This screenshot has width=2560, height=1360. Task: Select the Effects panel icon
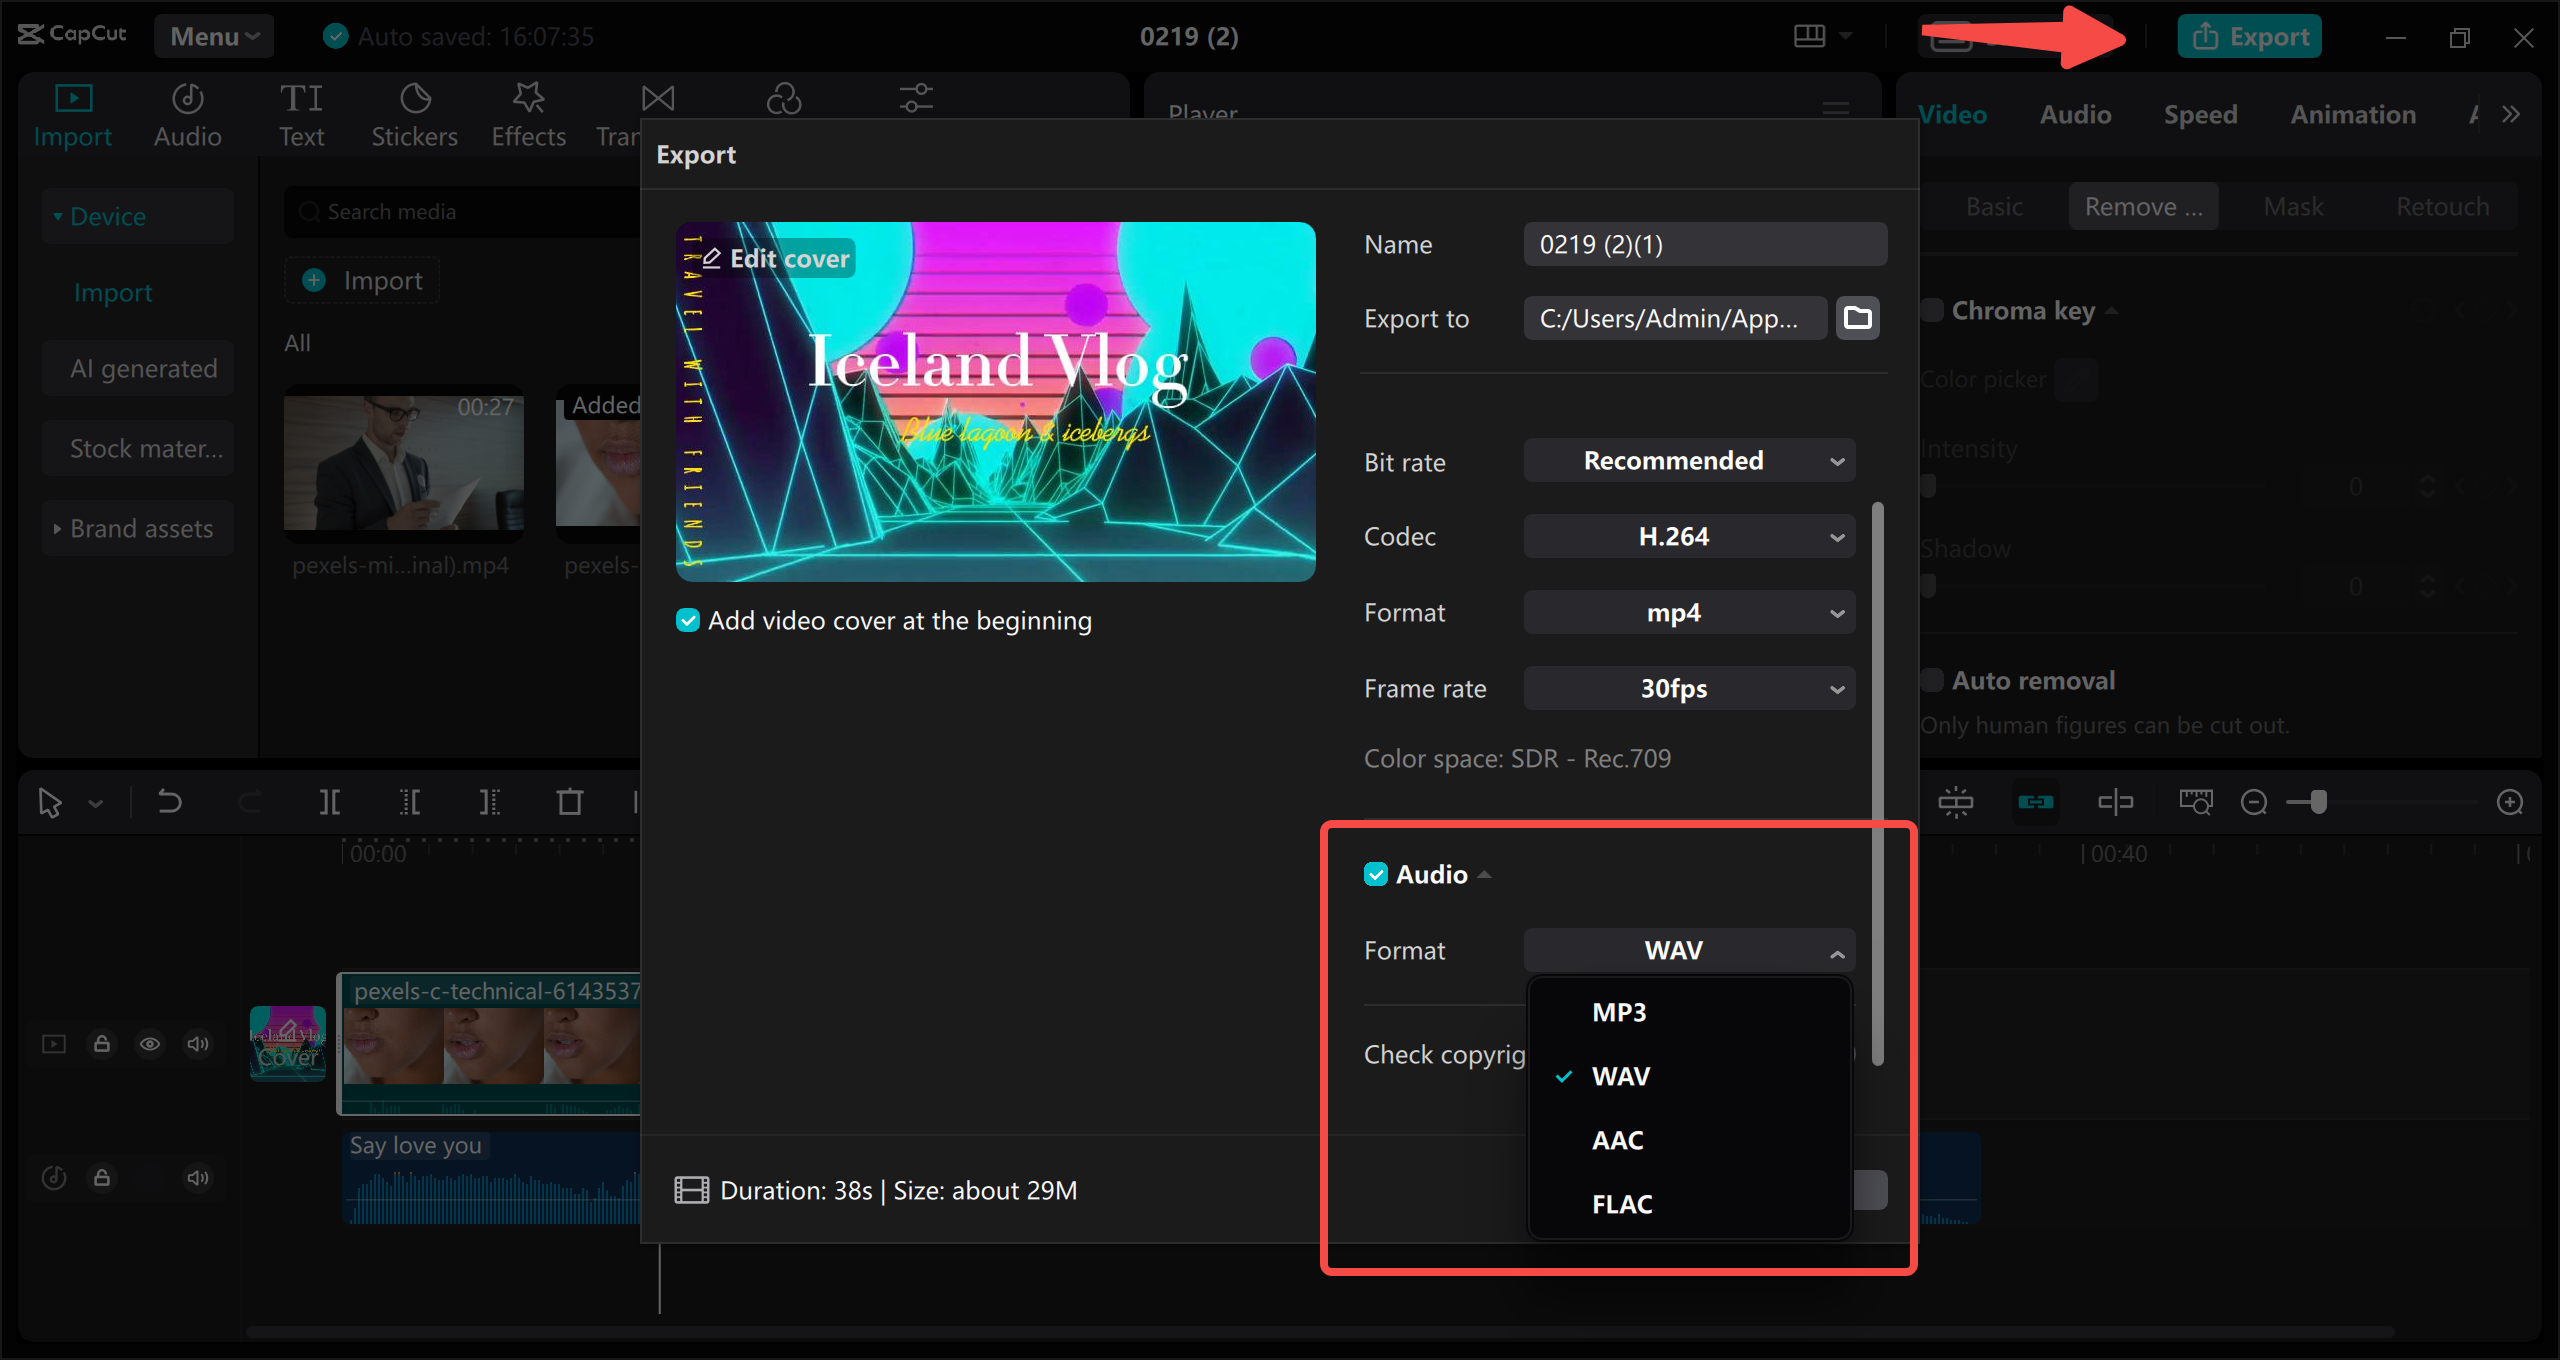tap(528, 112)
